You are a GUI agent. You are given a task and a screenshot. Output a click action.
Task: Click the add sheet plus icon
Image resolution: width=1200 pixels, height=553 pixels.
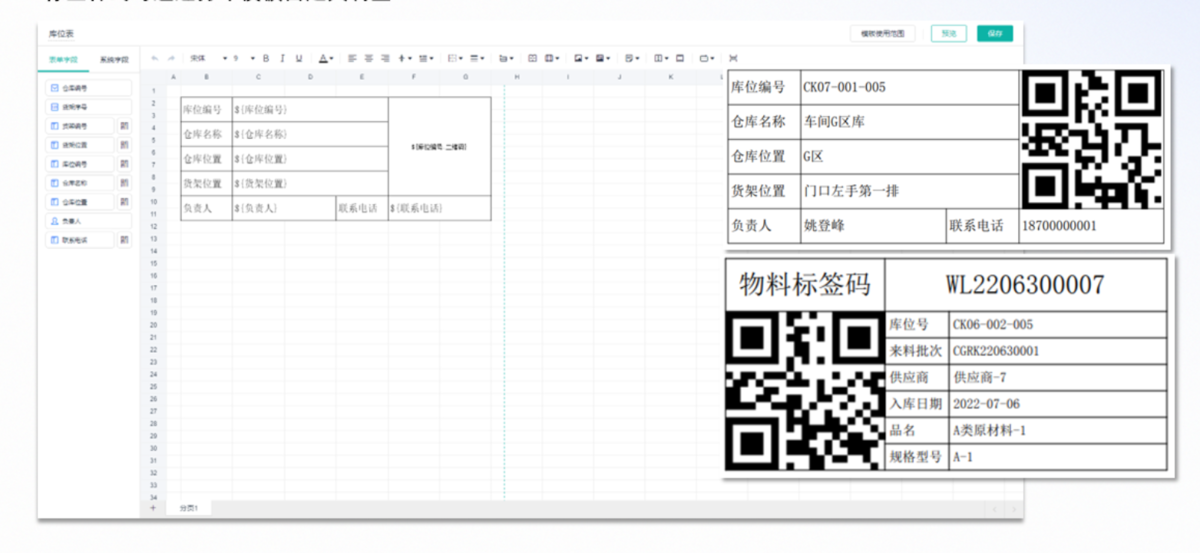(x=153, y=508)
